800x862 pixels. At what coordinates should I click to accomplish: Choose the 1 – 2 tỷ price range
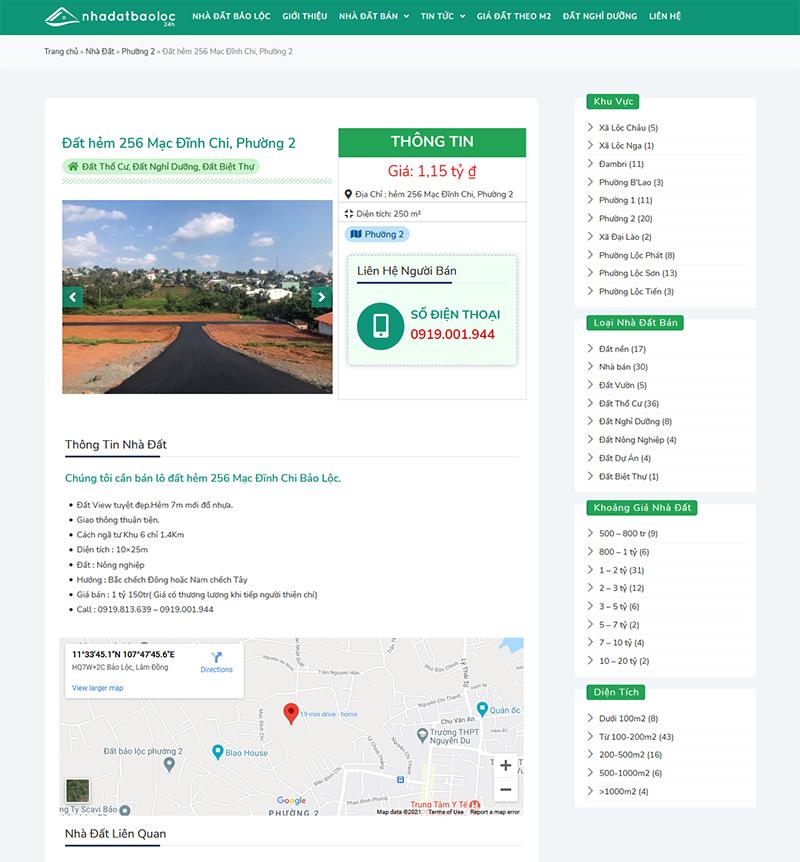(x=621, y=570)
